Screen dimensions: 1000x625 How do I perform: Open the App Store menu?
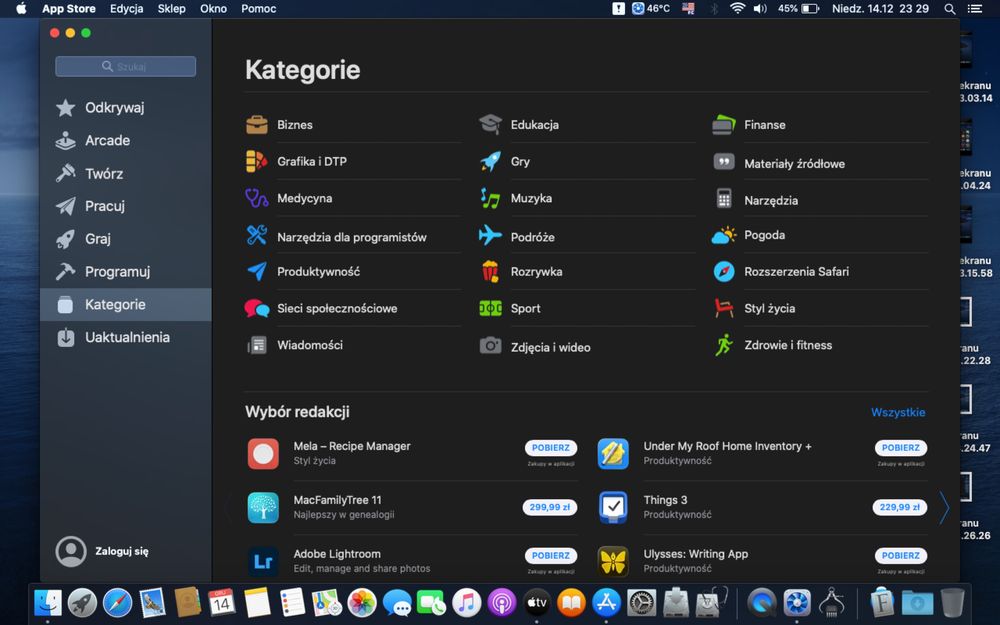[69, 8]
